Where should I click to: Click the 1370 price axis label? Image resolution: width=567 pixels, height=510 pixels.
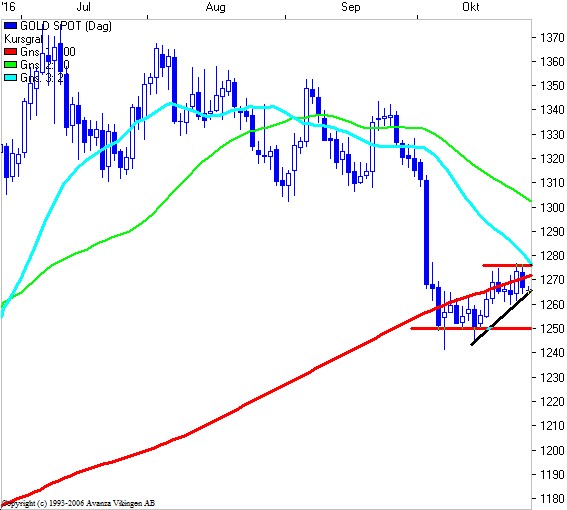[x=552, y=37]
